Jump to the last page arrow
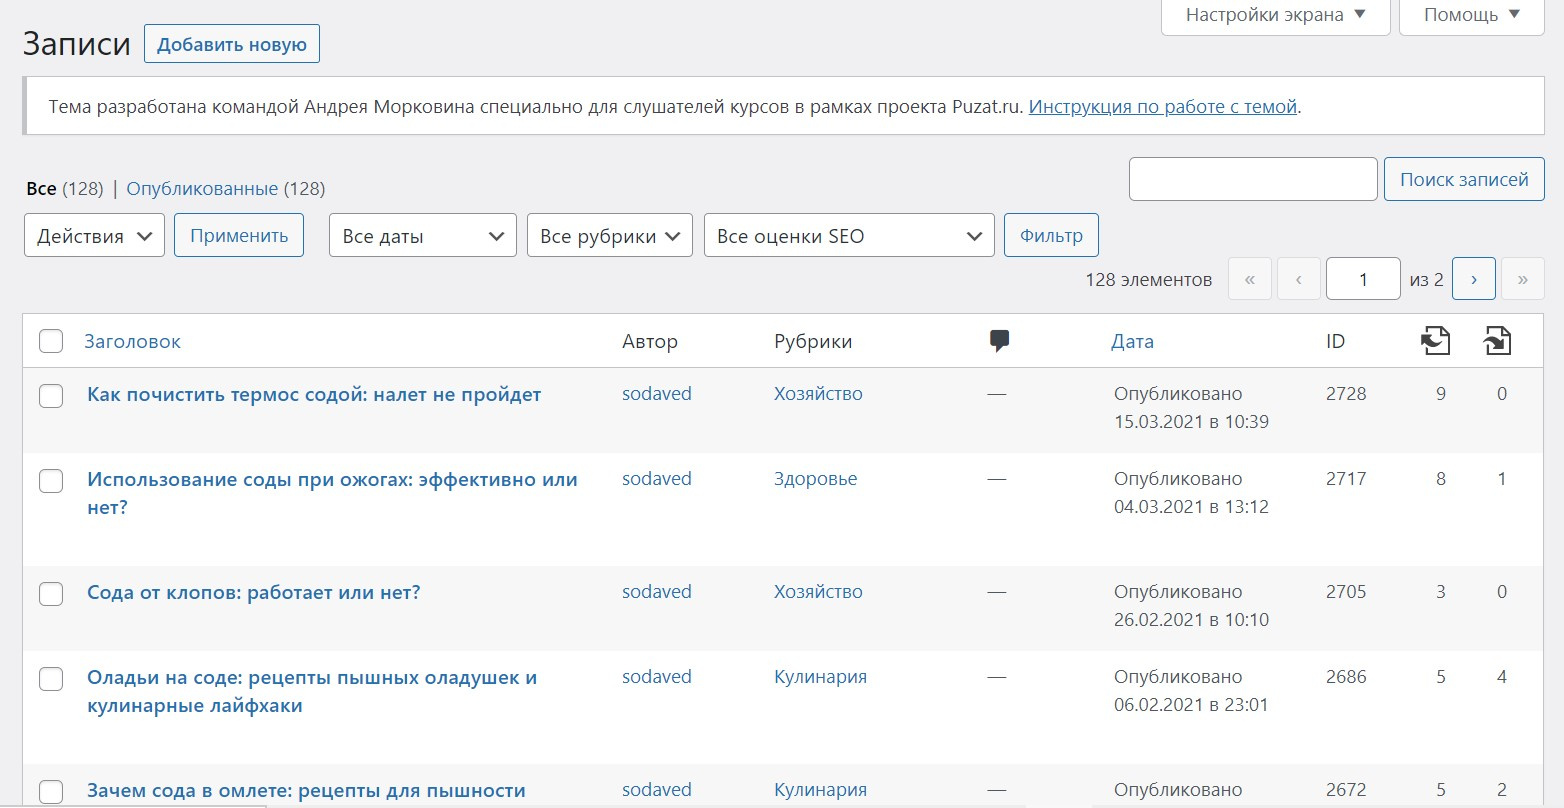 click(1523, 280)
